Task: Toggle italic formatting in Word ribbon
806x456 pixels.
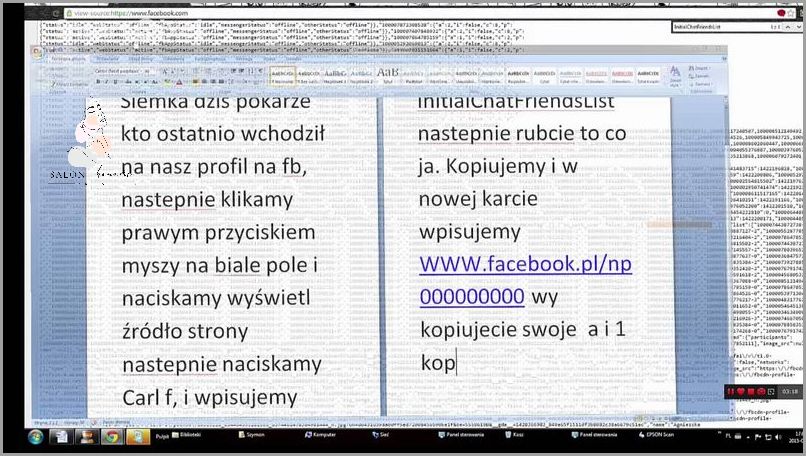Action: click(106, 82)
